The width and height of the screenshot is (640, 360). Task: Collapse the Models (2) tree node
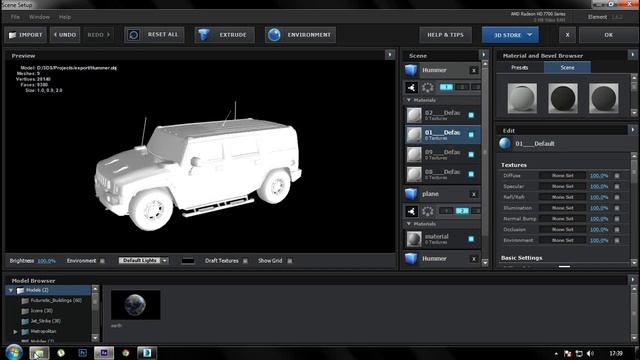(x=11, y=290)
